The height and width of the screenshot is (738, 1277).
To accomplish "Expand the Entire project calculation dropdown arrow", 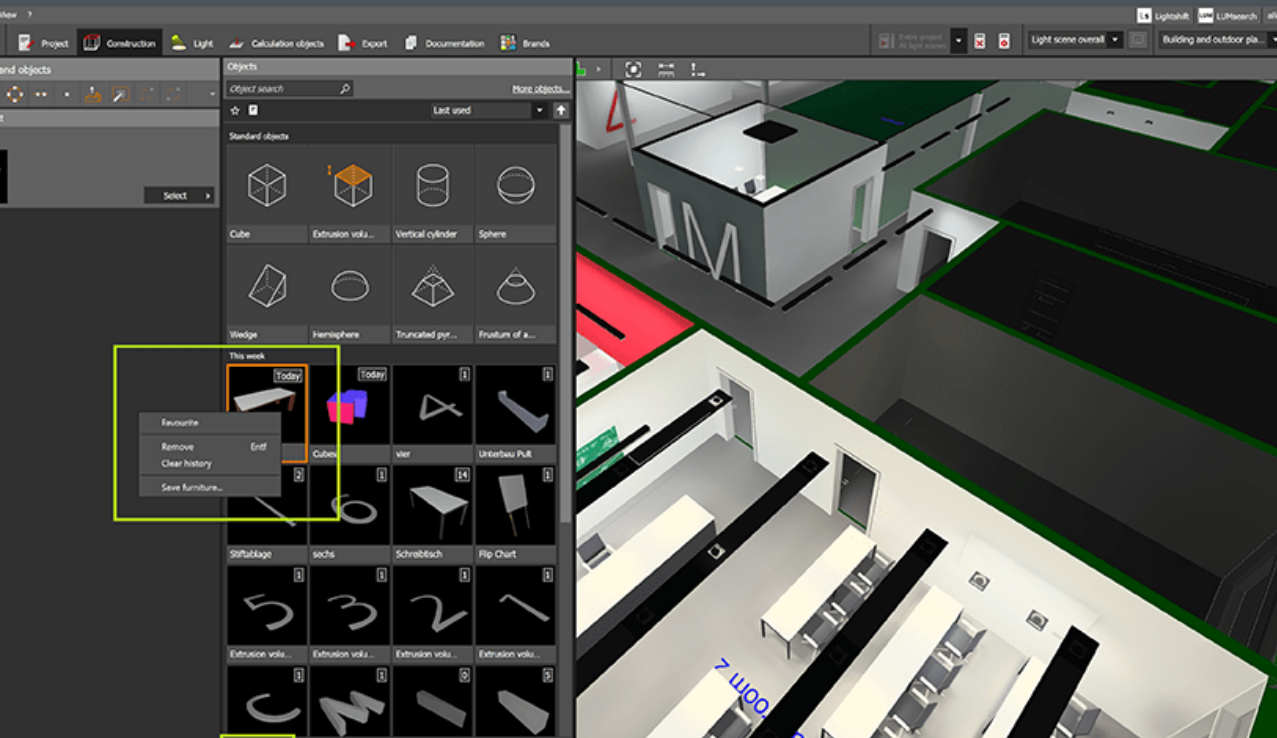I will point(959,41).
